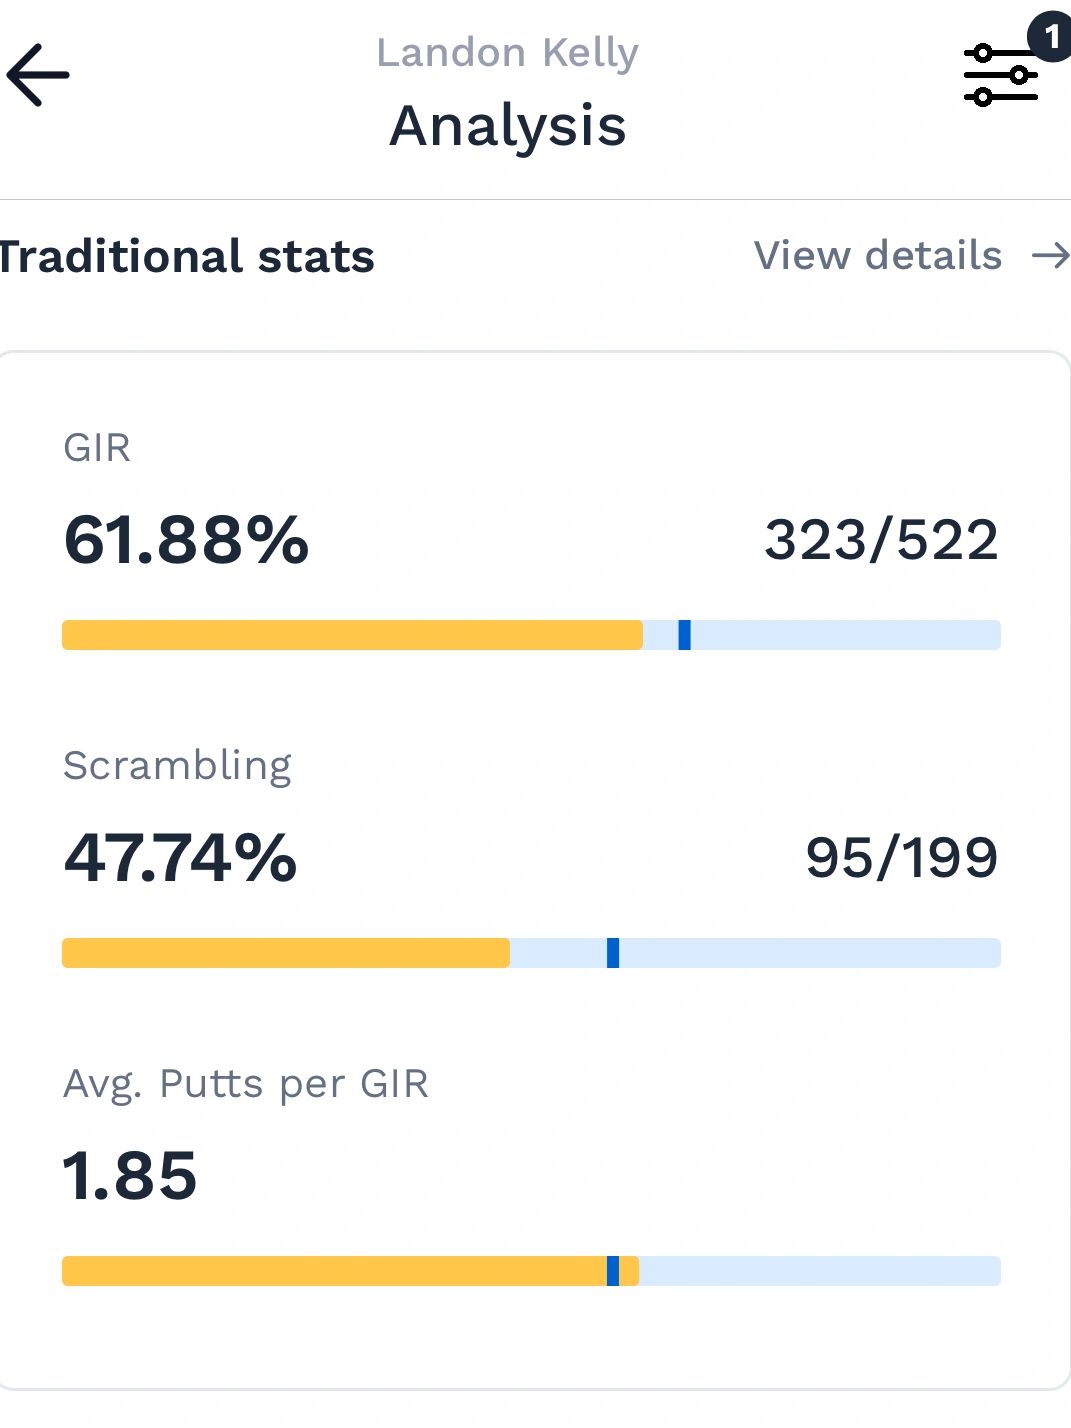Tap the Scrambling stat label
This screenshot has width=1071, height=1428.
tap(178, 766)
